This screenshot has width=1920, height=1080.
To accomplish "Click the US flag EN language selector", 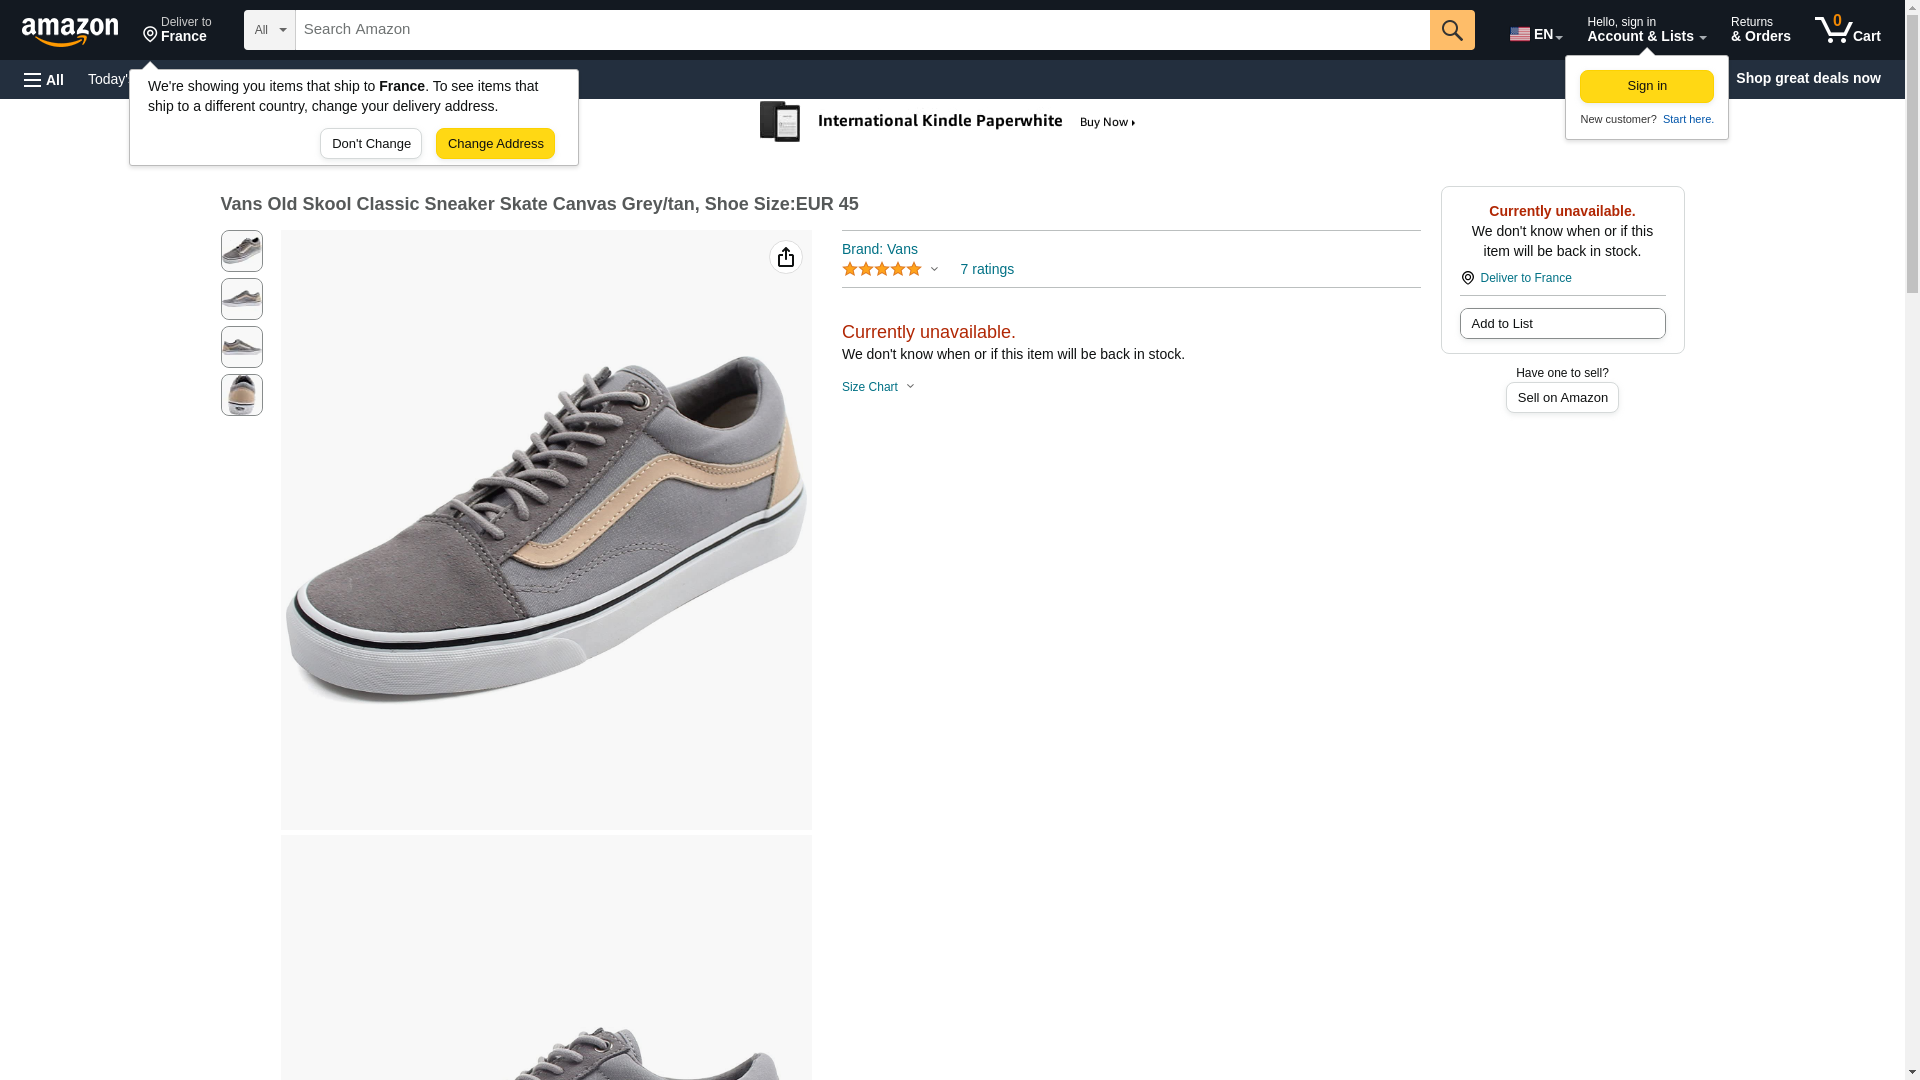I will click(x=1535, y=33).
